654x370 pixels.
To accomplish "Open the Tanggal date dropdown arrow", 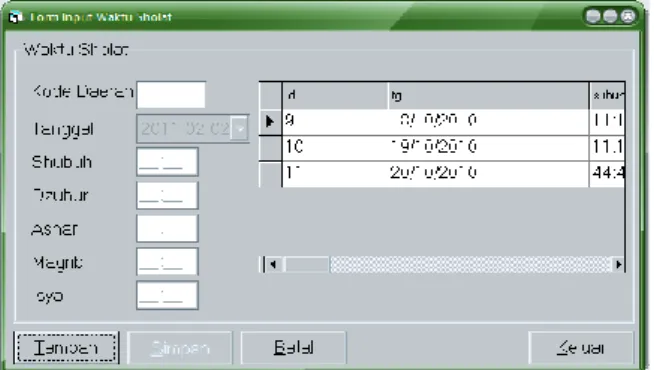I will [240, 128].
